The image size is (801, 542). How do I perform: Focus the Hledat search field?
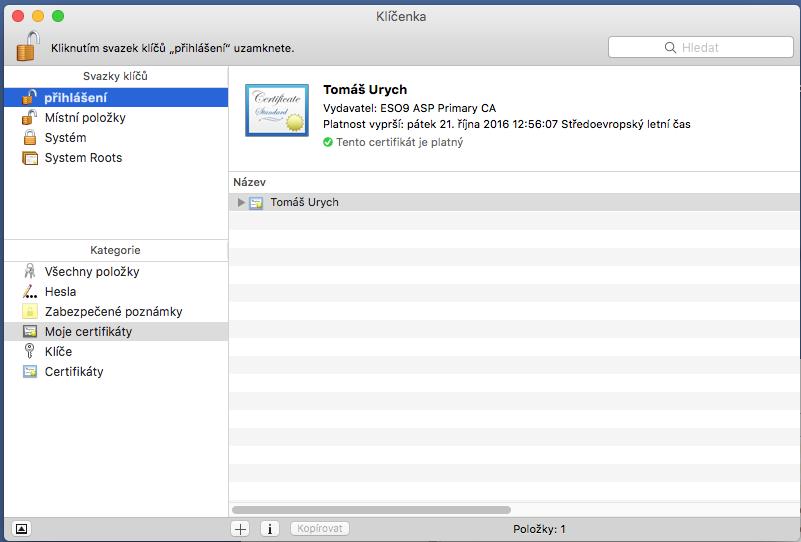point(700,48)
